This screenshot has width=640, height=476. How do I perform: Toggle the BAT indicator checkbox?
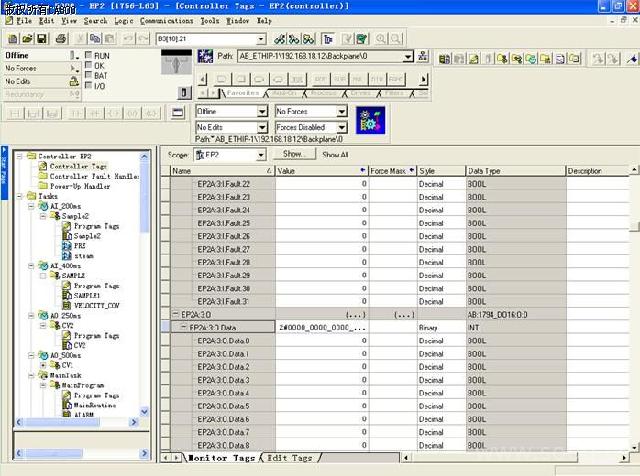coord(89,75)
